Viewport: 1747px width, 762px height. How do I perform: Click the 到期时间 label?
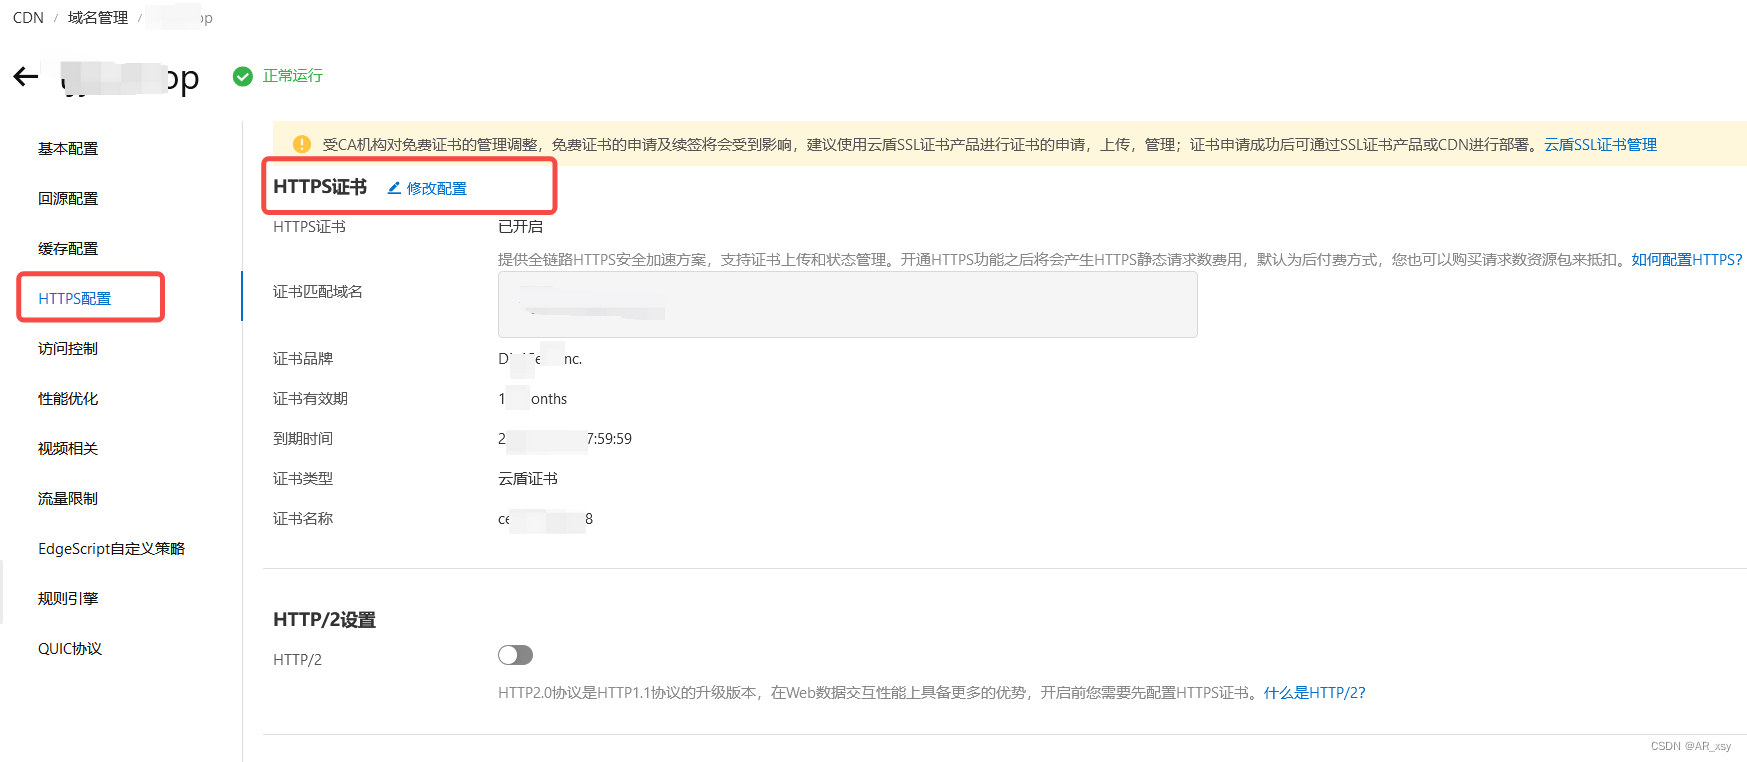click(x=303, y=438)
